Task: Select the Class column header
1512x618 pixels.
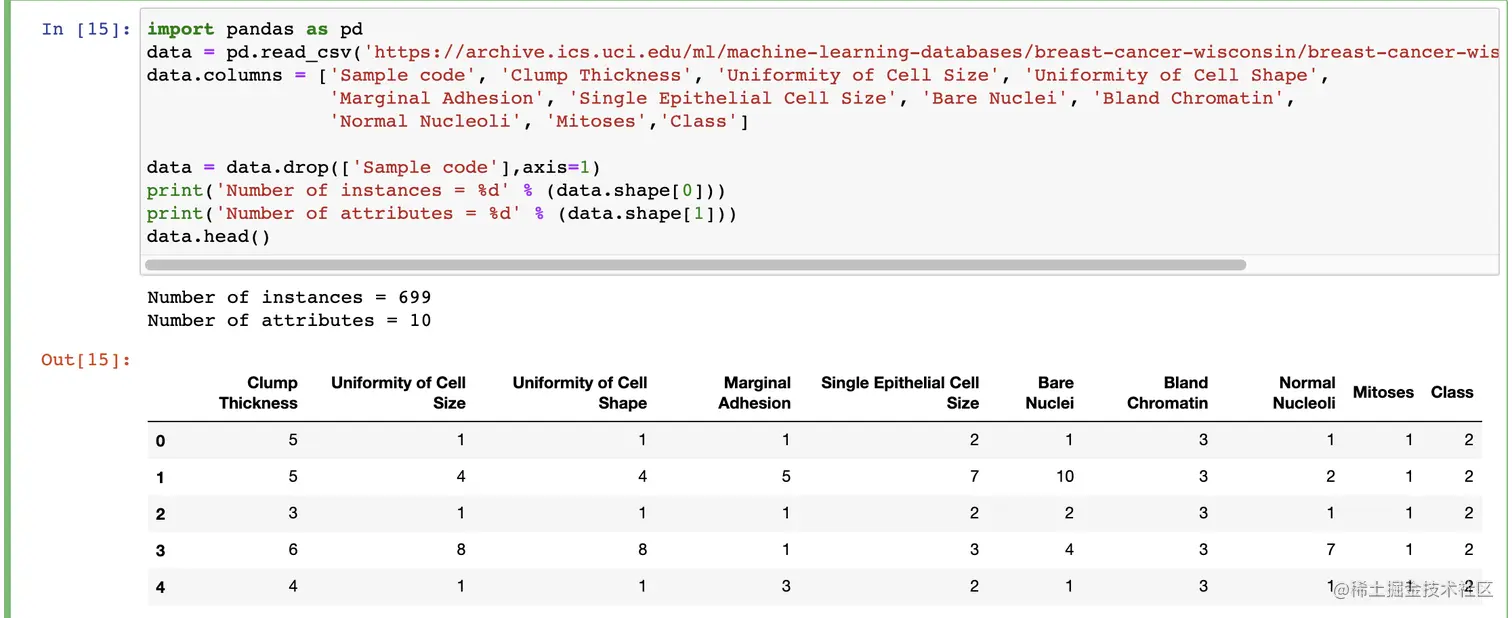Action: point(1452,393)
